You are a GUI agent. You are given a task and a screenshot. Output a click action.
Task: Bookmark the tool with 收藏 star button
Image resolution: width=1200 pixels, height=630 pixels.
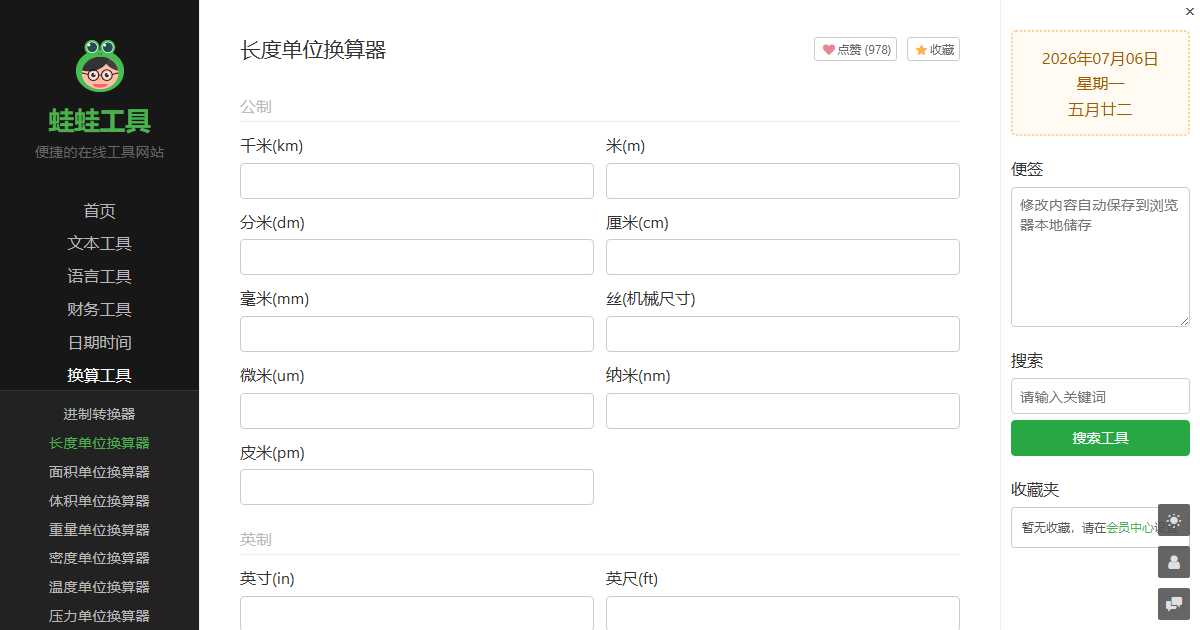[x=933, y=49]
